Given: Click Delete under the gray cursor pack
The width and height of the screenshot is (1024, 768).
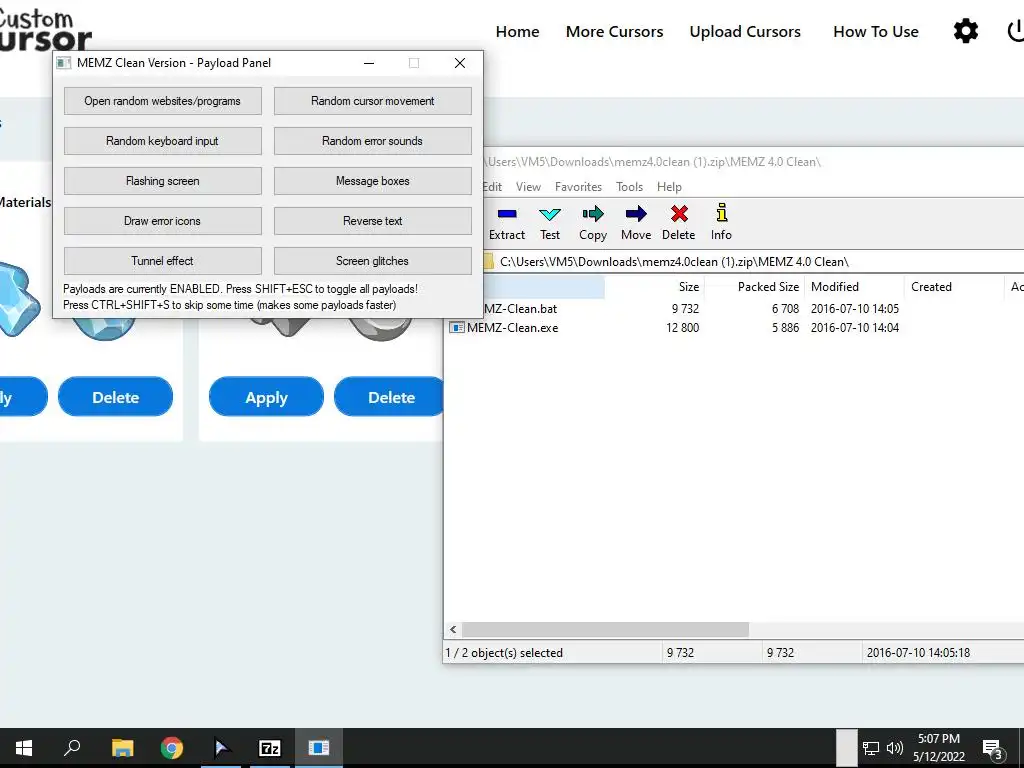Looking at the screenshot, I should 391,396.
